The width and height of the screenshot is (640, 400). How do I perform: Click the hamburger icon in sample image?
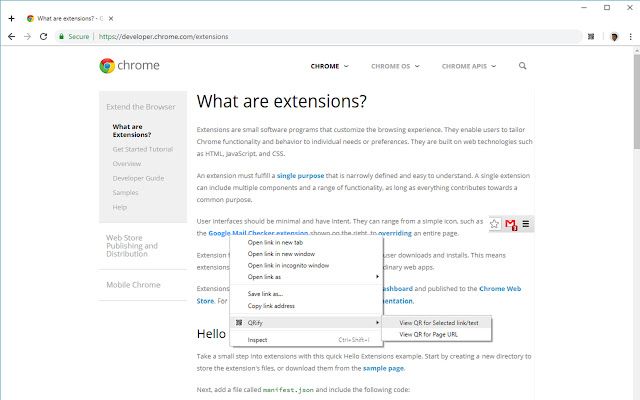click(x=526, y=224)
